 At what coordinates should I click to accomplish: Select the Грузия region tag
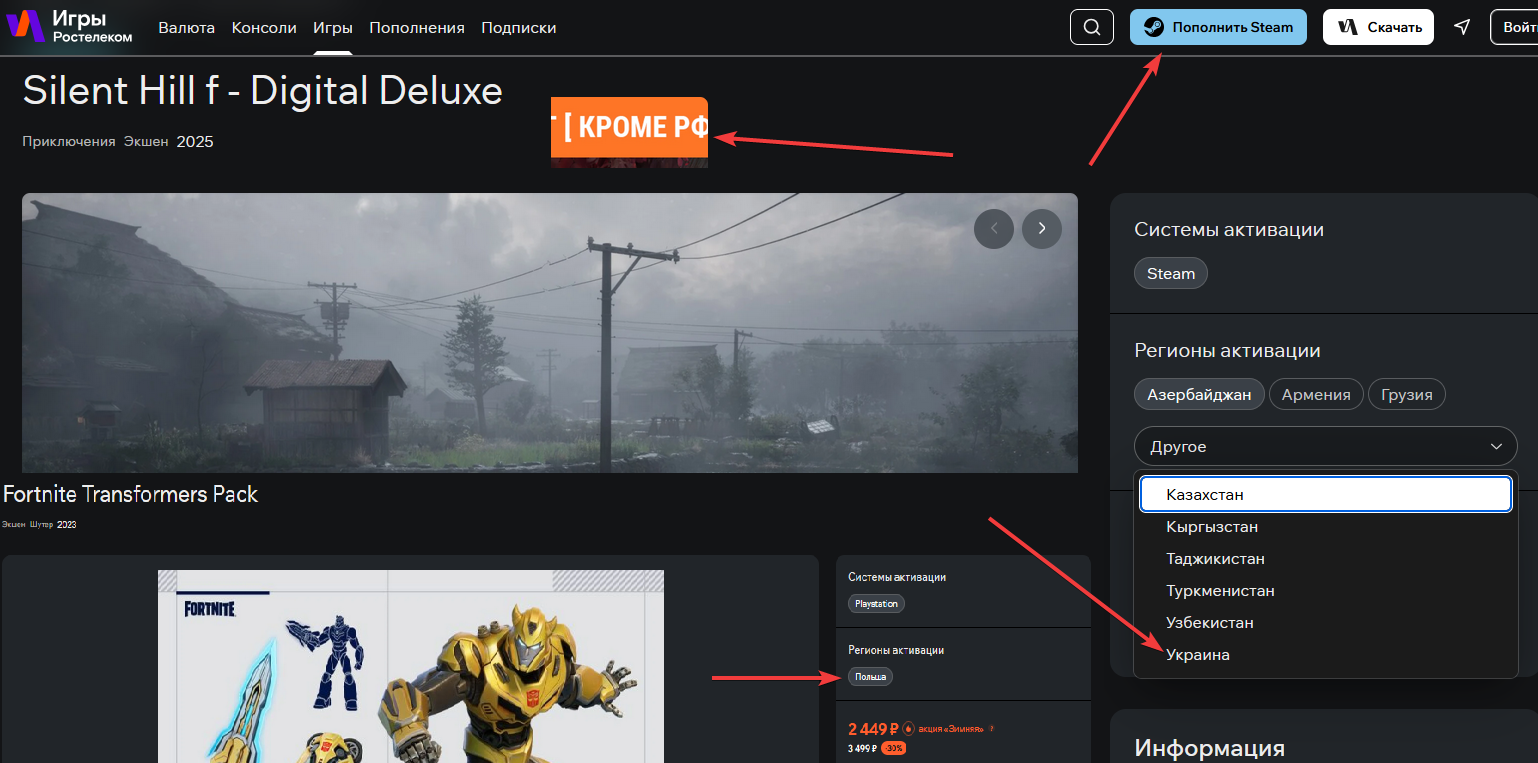(x=1407, y=394)
